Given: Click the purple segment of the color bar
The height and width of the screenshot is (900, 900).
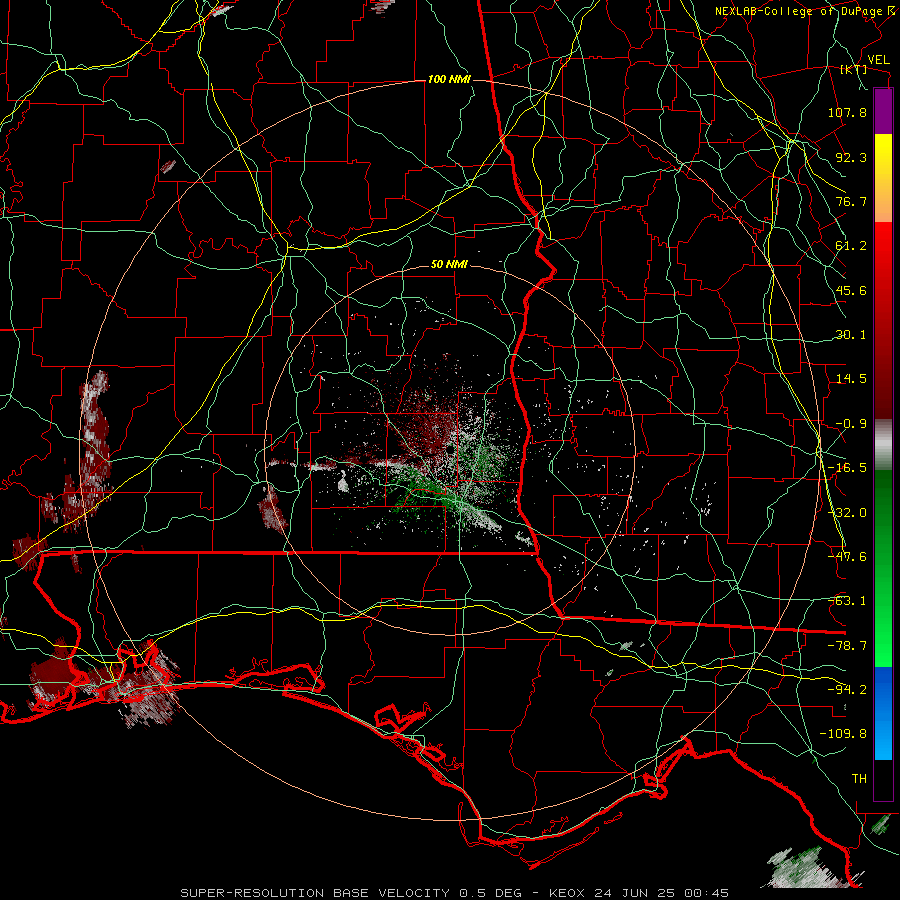Looking at the screenshot, I should coord(883,111).
